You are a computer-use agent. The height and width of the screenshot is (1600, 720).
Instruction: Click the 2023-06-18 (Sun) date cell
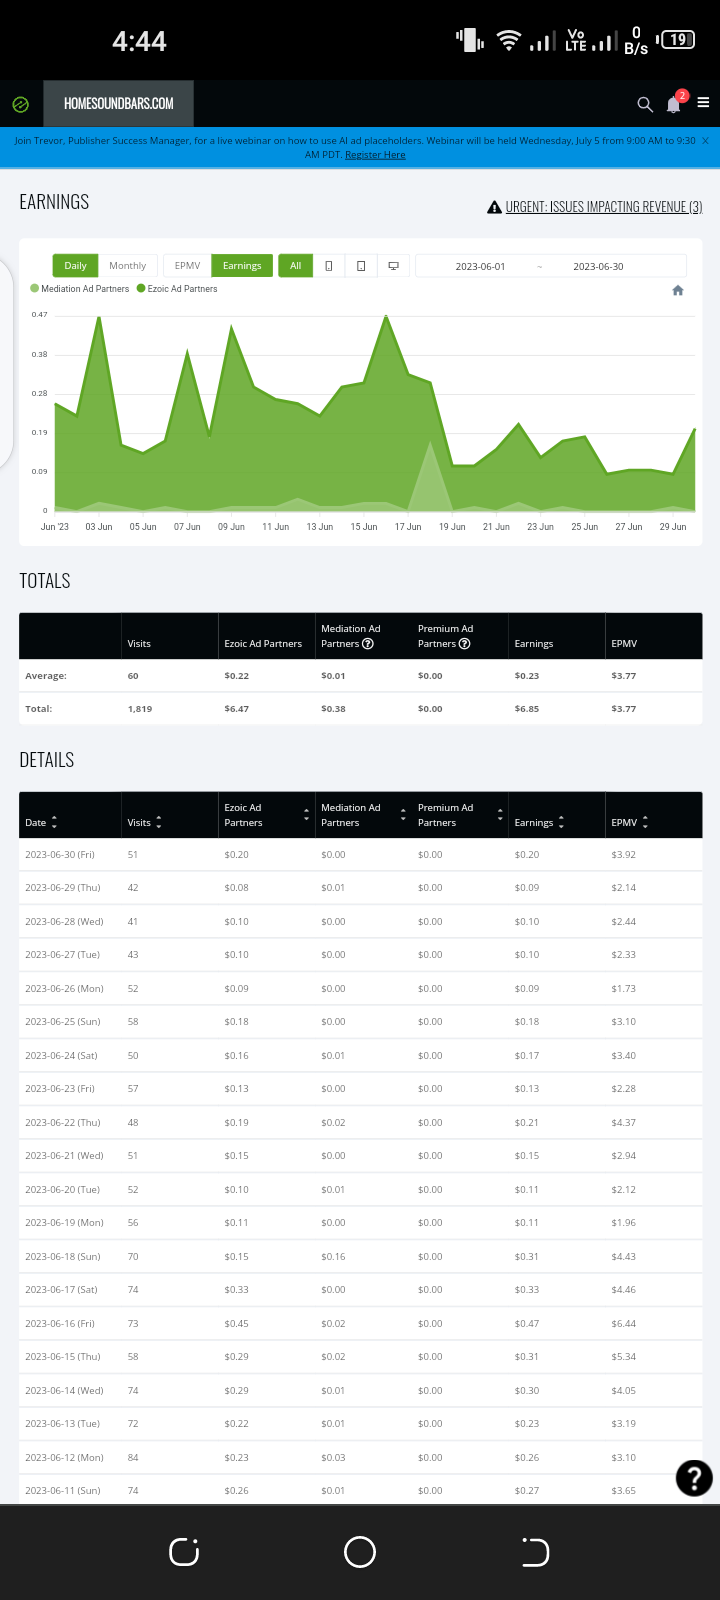[x=62, y=1257]
